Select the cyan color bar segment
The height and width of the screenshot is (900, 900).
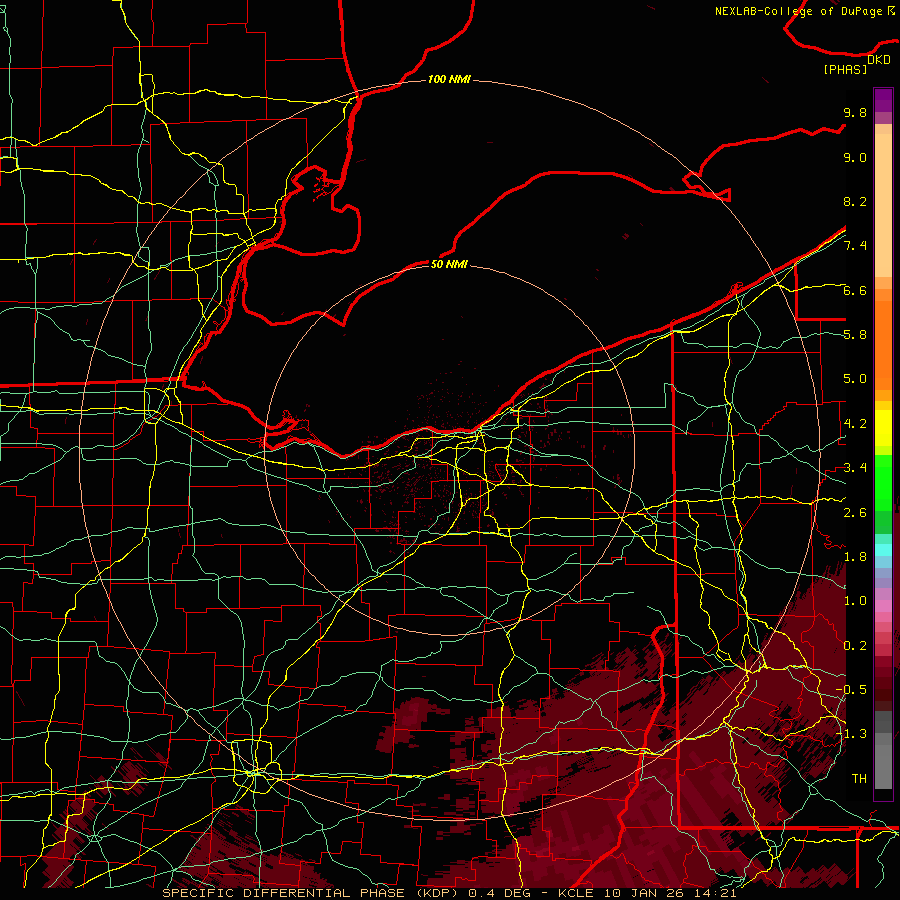[x=883, y=550]
